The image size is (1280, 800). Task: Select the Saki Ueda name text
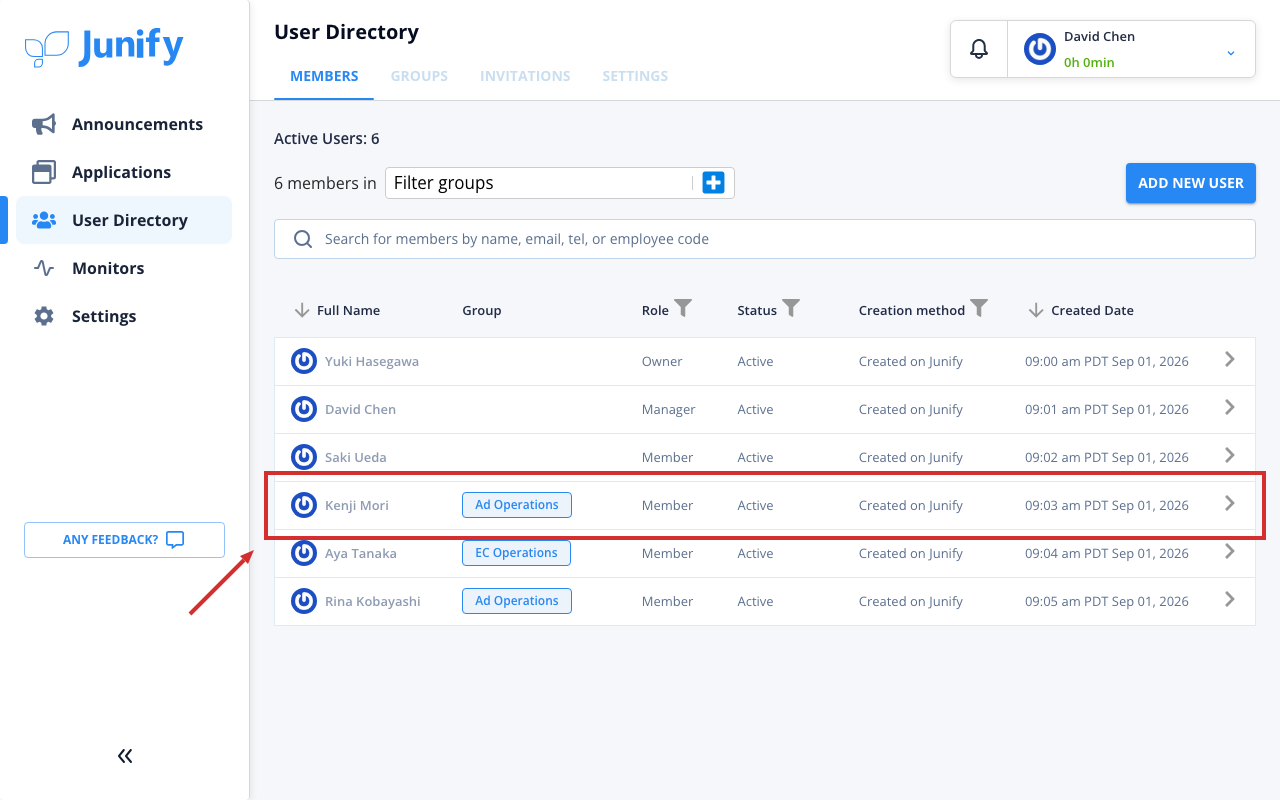(x=356, y=458)
